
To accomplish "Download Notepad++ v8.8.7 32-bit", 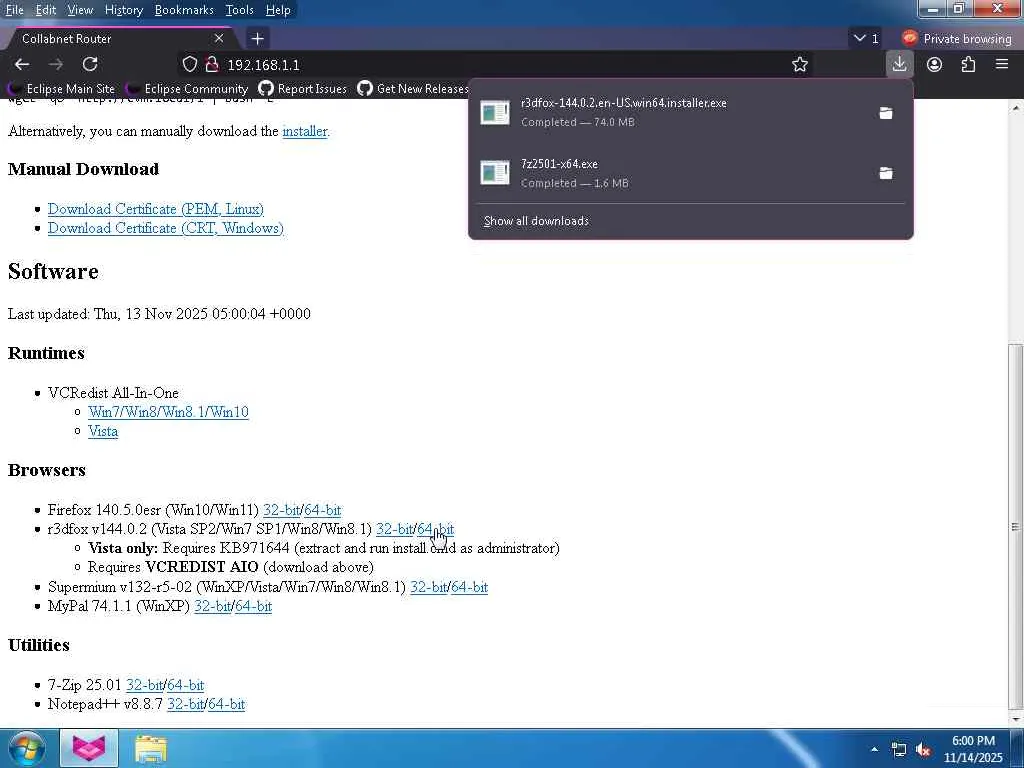I will pos(185,704).
